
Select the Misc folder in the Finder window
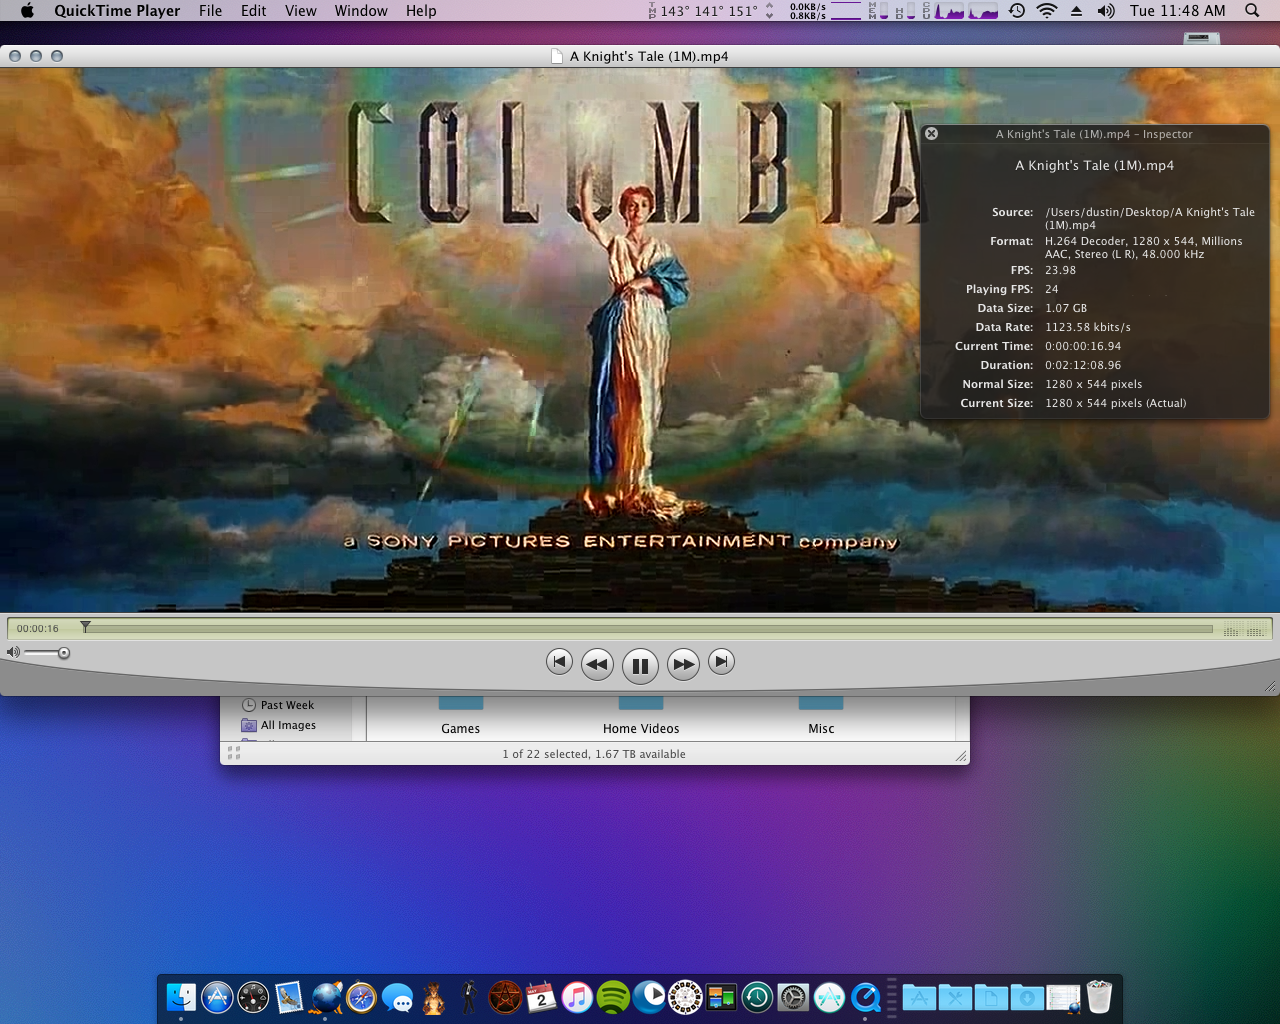click(x=821, y=728)
